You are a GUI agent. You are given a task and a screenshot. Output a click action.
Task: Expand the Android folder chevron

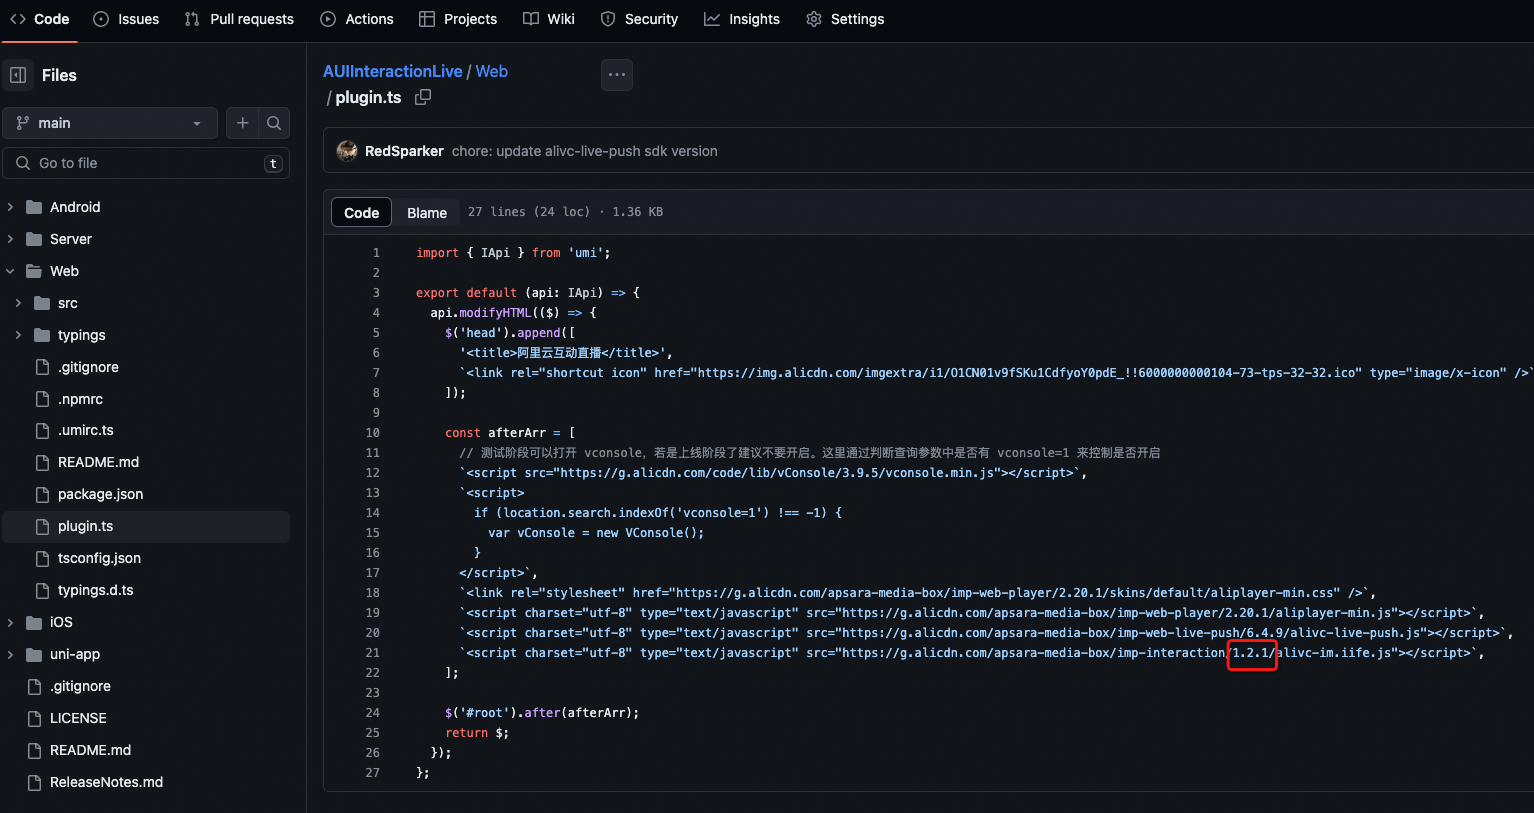pos(10,207)
